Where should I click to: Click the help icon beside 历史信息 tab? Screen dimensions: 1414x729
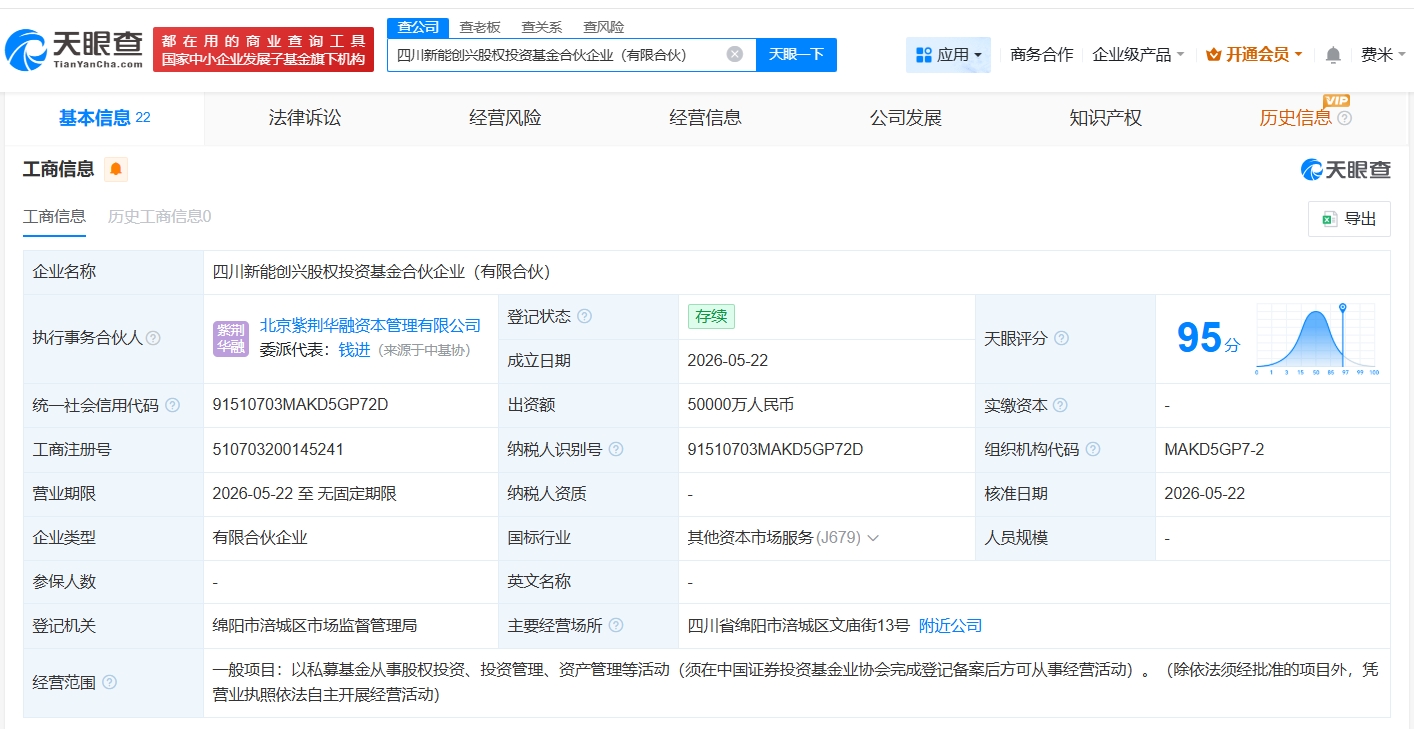(1344, 118)
